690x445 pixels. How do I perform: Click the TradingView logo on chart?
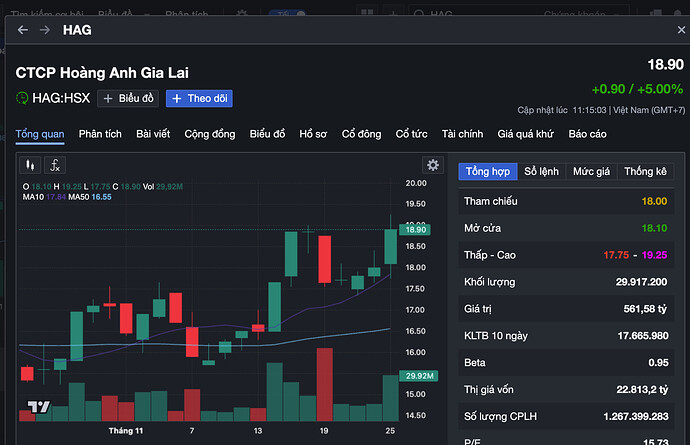pyautogui.click(x=38, y=407)
